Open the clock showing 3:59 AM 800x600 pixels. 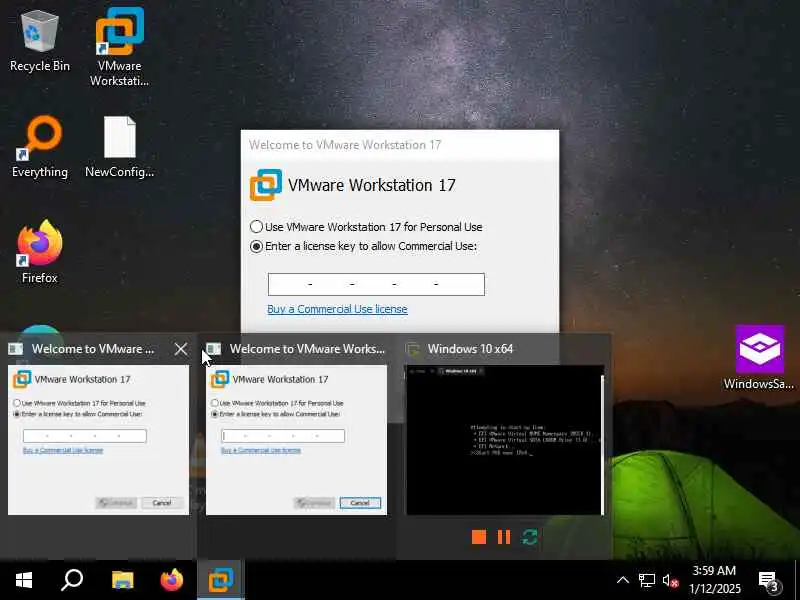click(714, 580)
